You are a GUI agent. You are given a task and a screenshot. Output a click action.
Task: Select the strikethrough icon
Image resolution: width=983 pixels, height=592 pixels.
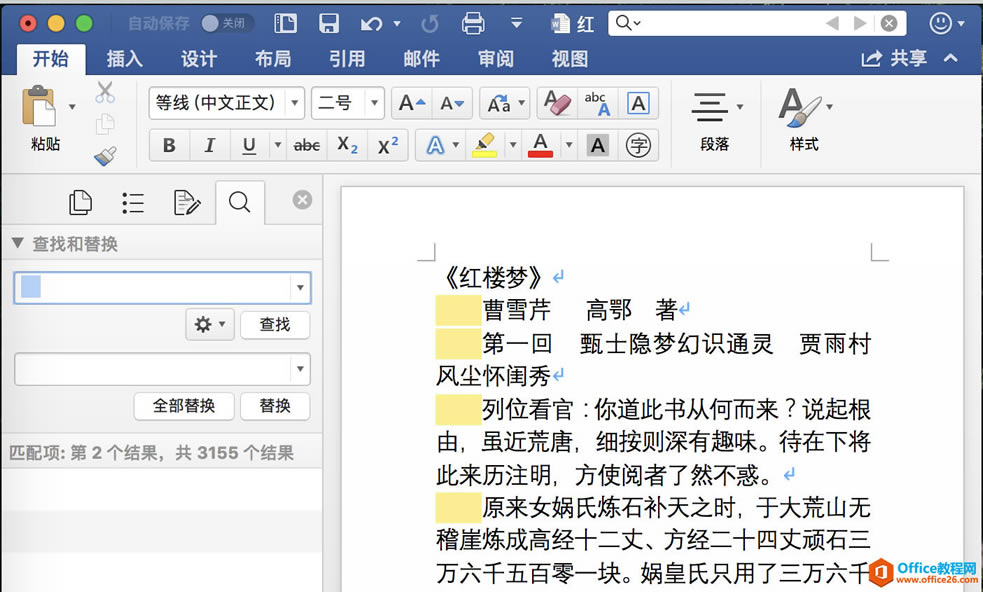(306, 144)
